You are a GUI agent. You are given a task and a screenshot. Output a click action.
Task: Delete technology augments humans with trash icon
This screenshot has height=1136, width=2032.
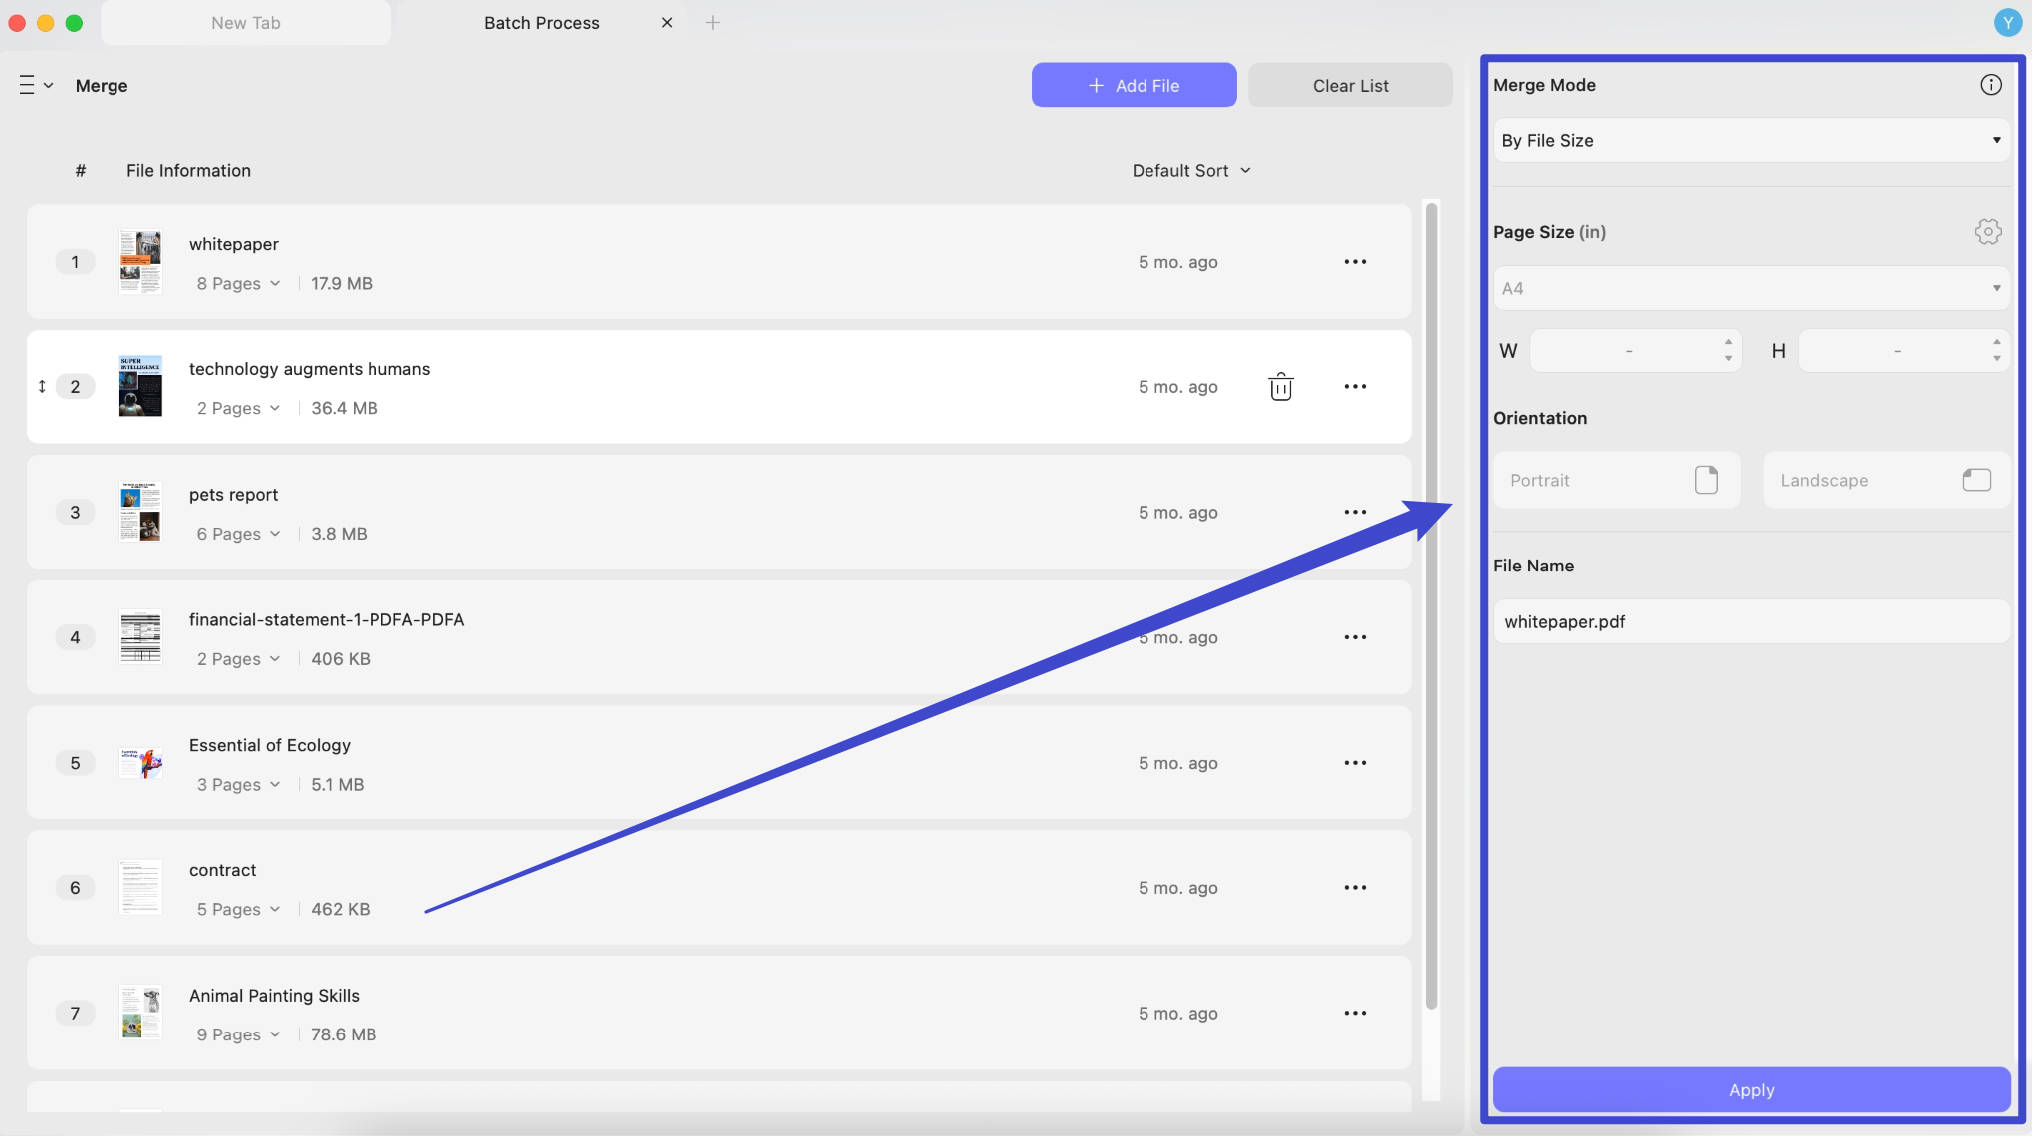pyautogui.click(x=1280, y=387)
